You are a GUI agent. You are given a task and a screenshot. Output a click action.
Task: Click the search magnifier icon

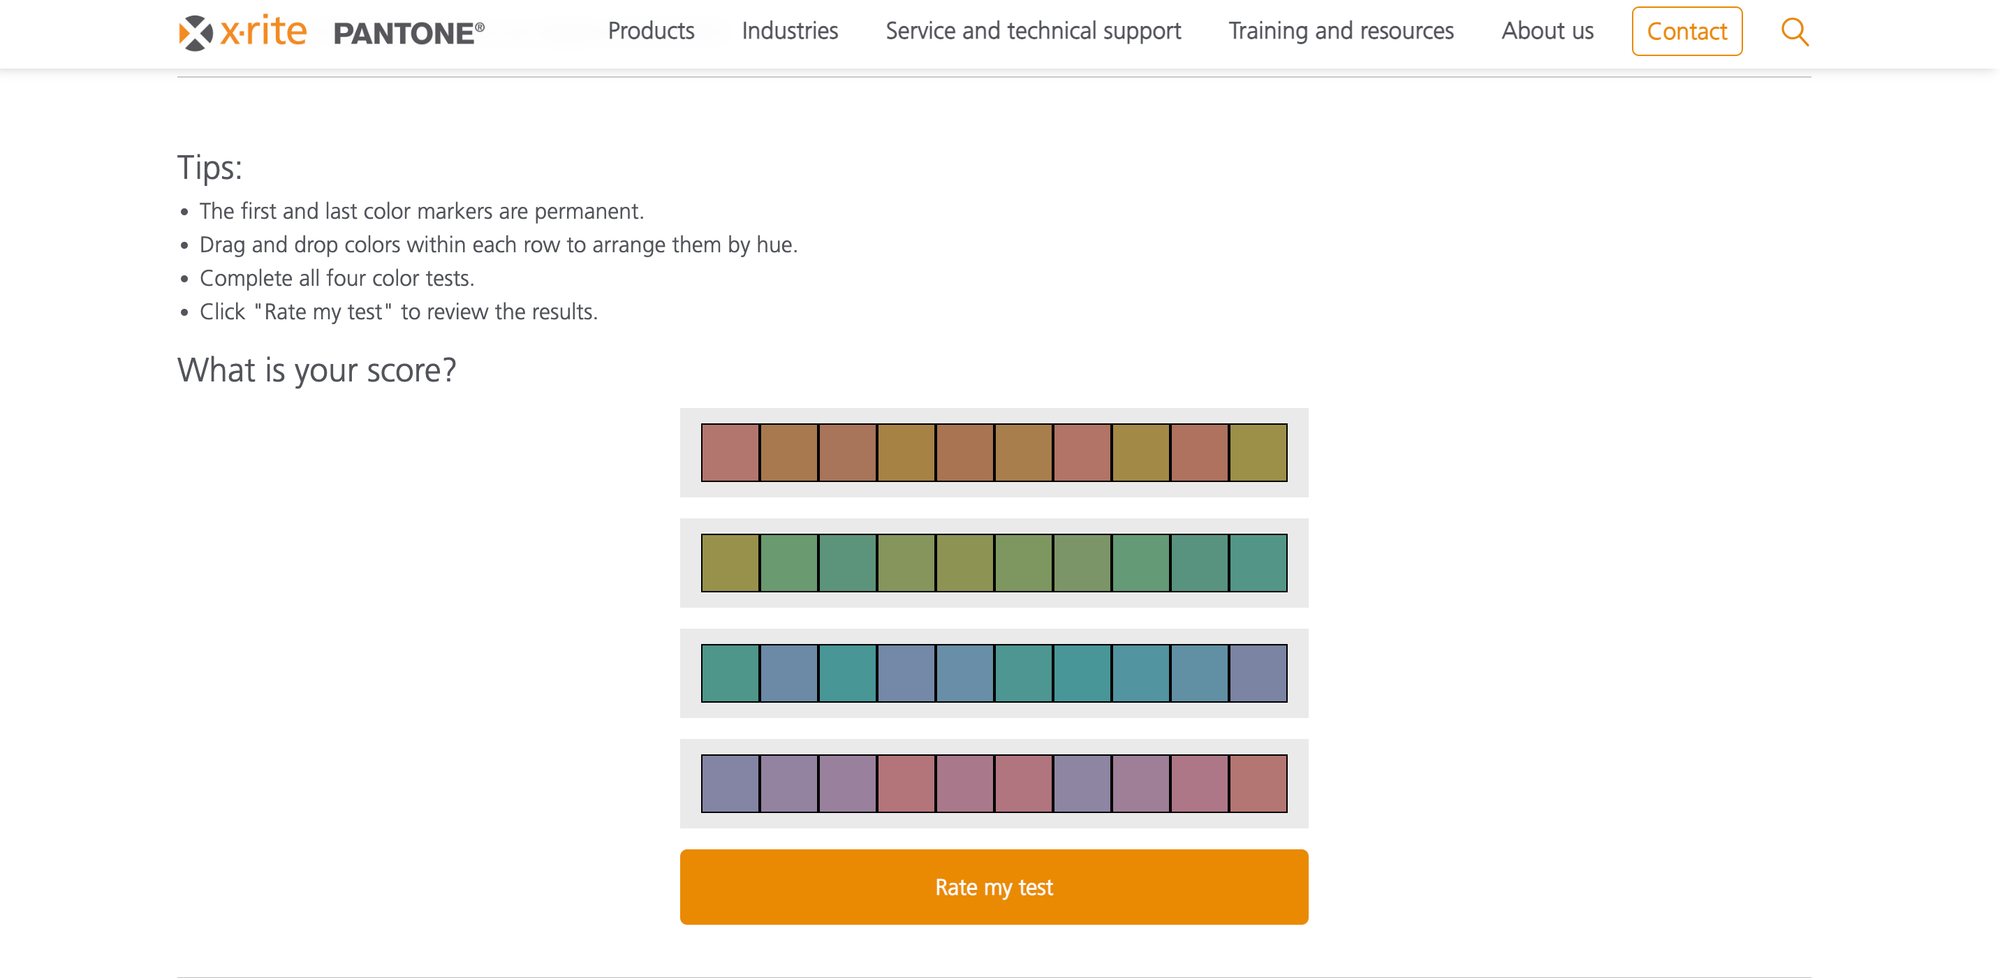[x=1795, y=32]
